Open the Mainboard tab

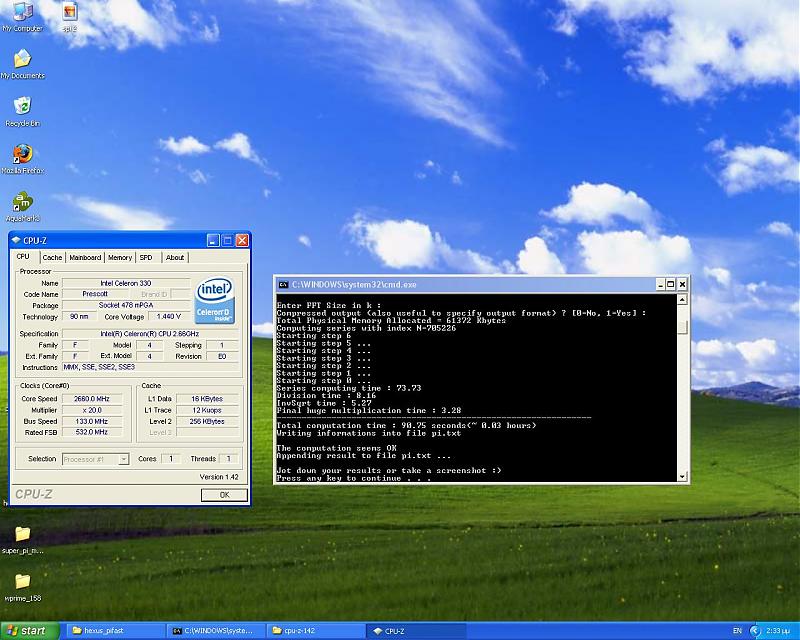click(85, 258)
